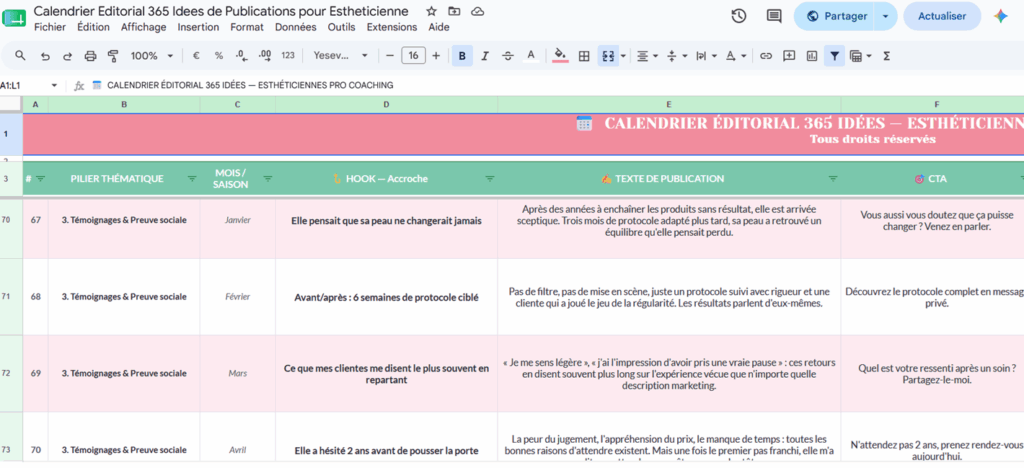Open the table views dropdown
The height and width of the screenshot is (468, 1024).
(861, 56)
